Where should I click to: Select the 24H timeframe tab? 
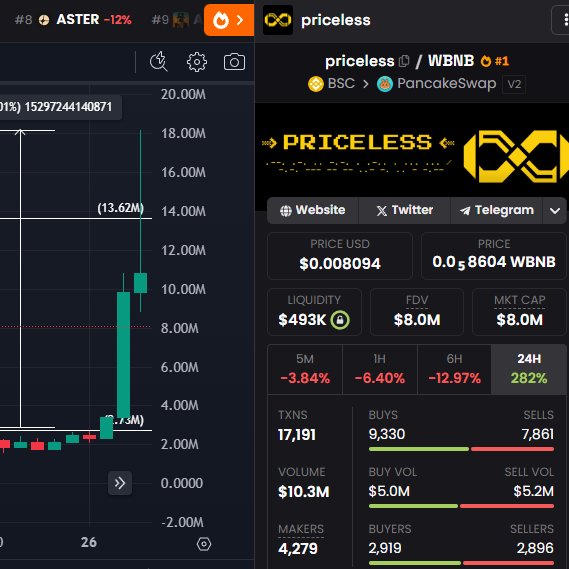[529, 369]
